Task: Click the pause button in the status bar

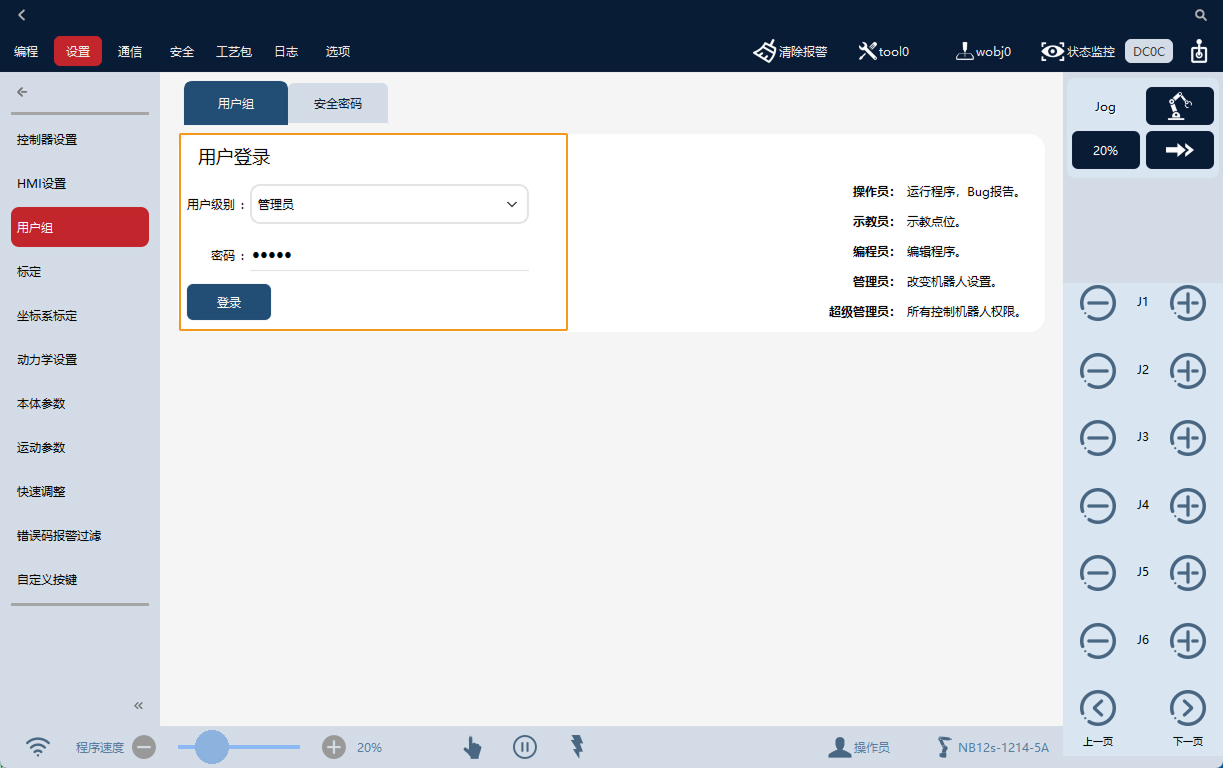Action: [525, 747]
